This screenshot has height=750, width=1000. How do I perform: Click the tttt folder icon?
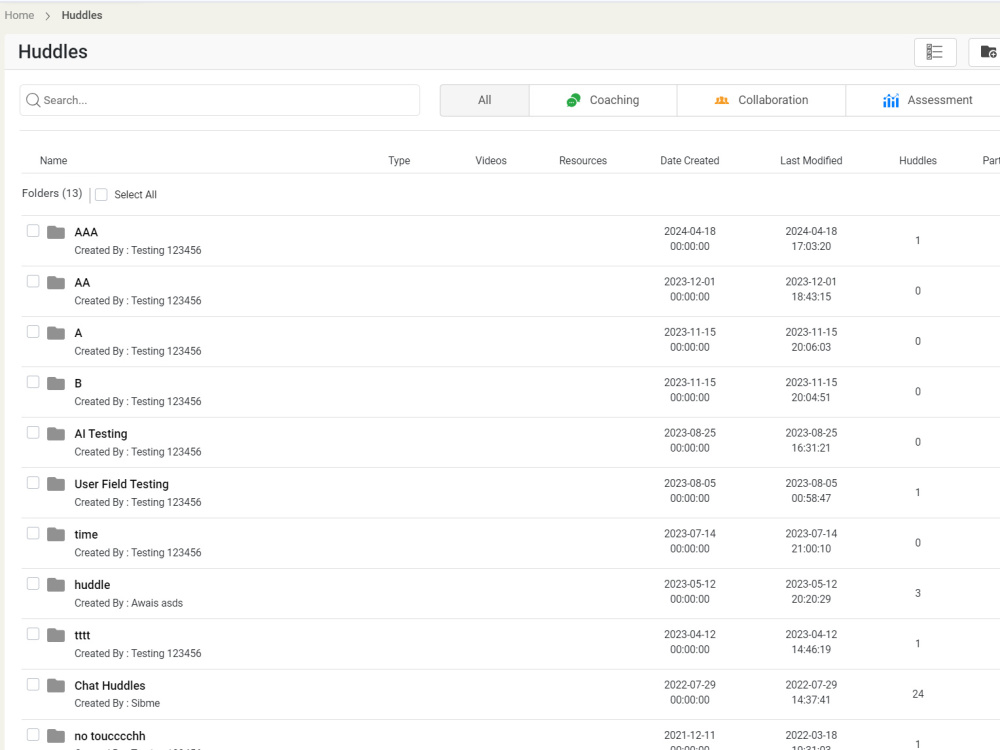pos(56,635)
